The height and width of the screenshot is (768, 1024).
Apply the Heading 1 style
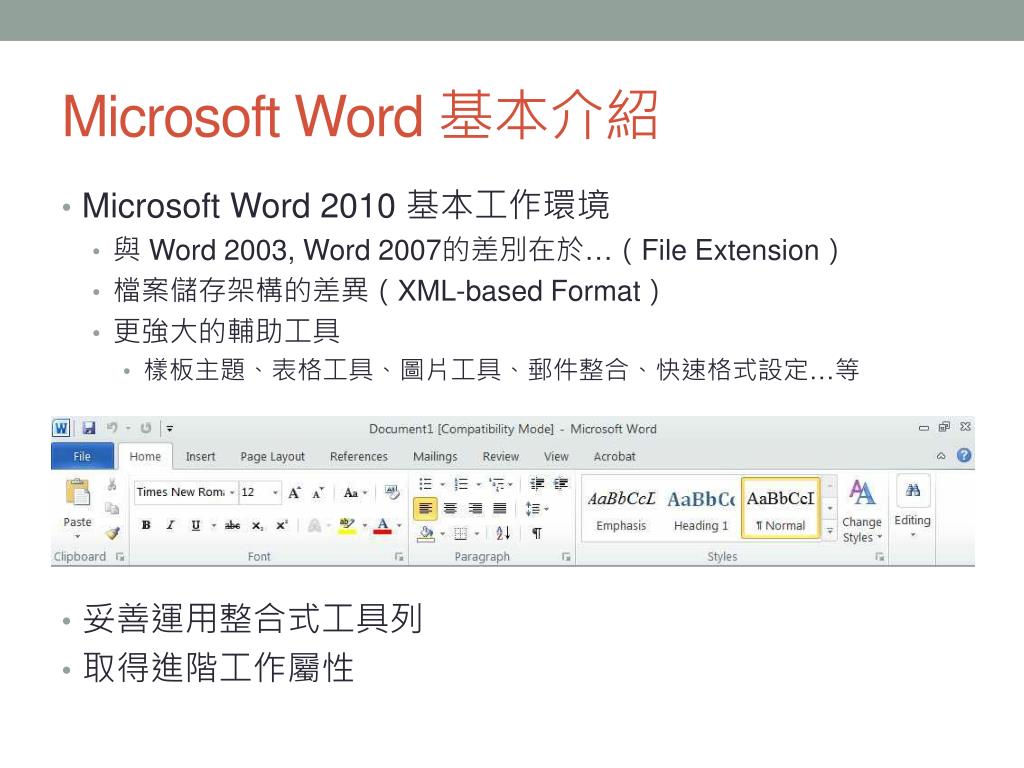click(x=701, y=510)
